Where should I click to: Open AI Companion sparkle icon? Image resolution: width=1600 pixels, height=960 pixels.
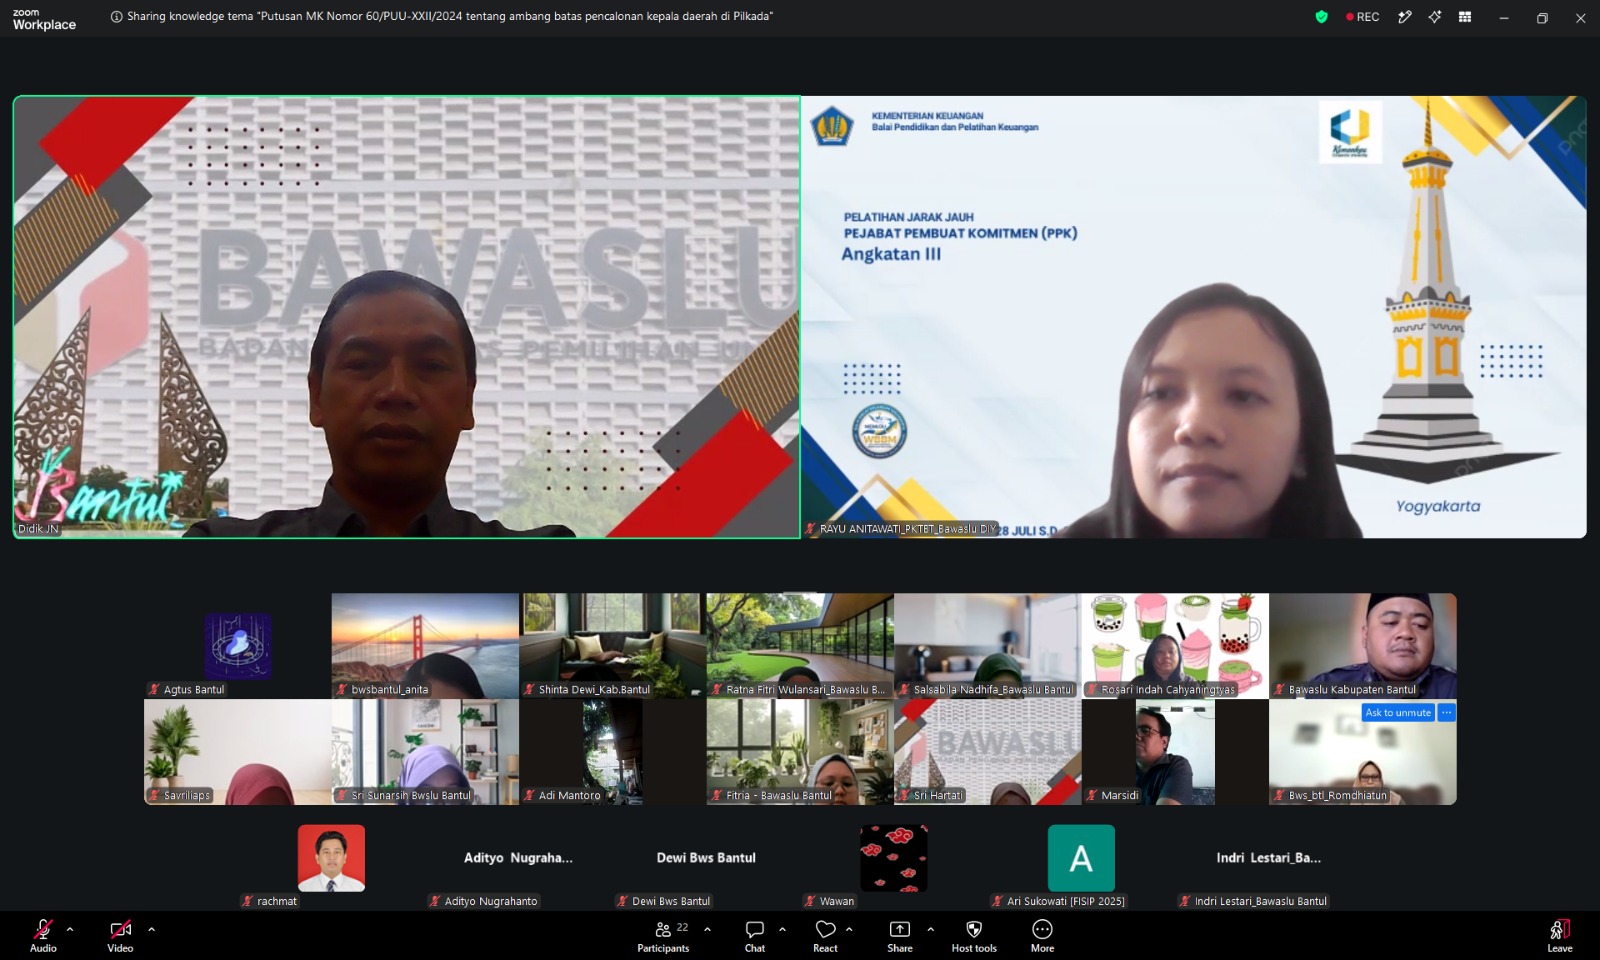pyautogui.click(x=1435, y=17)
